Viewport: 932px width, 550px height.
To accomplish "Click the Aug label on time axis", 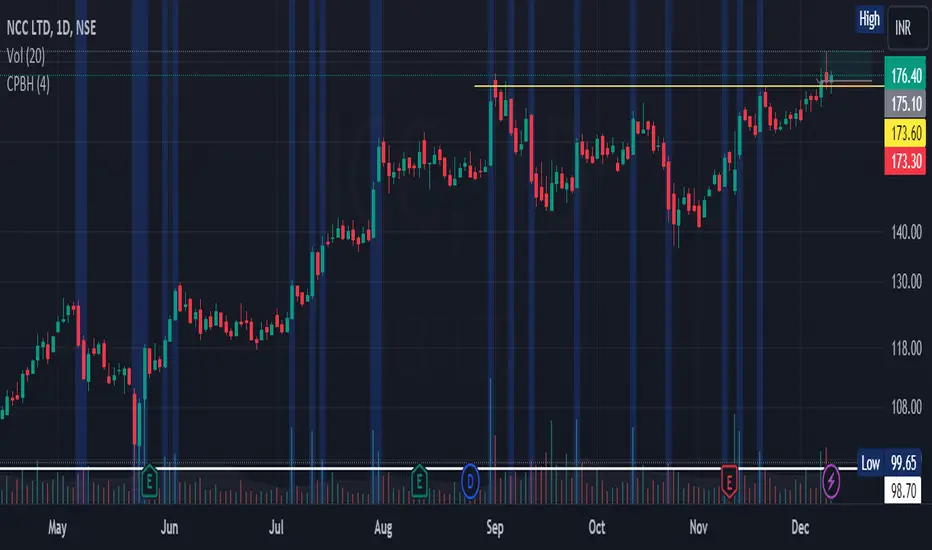I will (x=383, y=527).
